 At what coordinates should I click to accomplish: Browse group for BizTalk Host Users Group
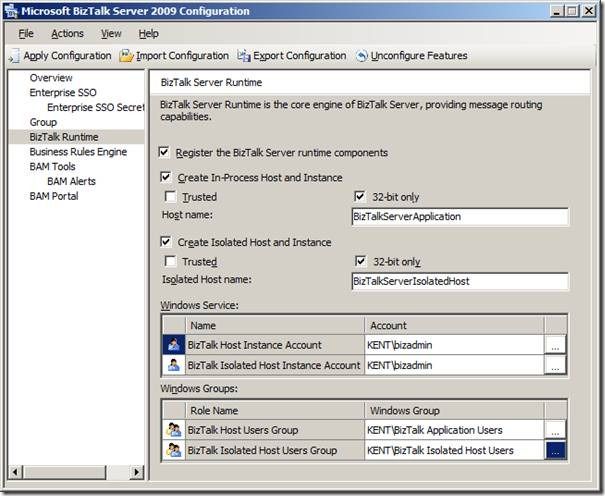tap(555, 430)
